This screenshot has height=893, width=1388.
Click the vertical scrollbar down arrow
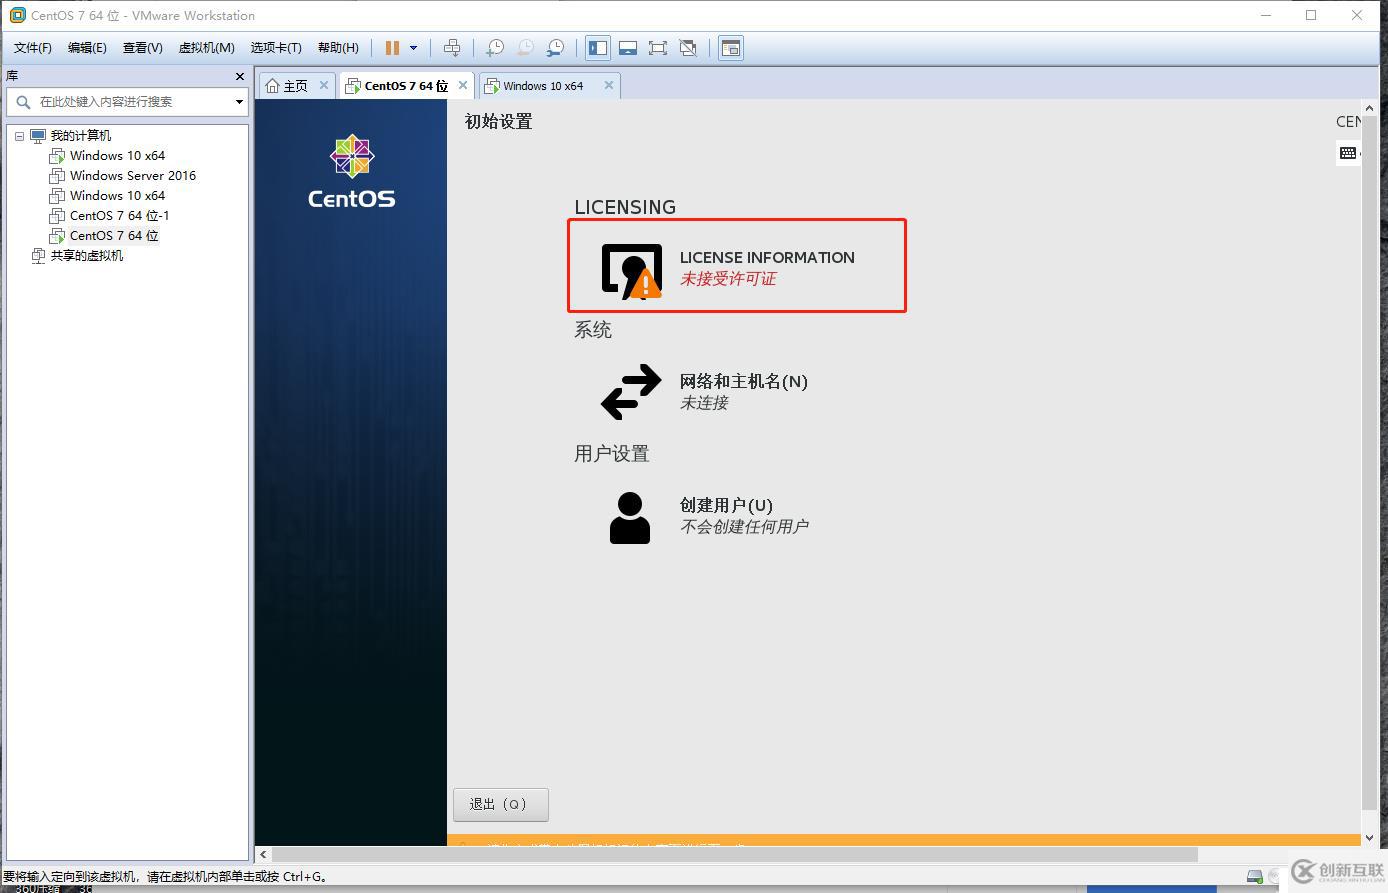pos(1369,839)
